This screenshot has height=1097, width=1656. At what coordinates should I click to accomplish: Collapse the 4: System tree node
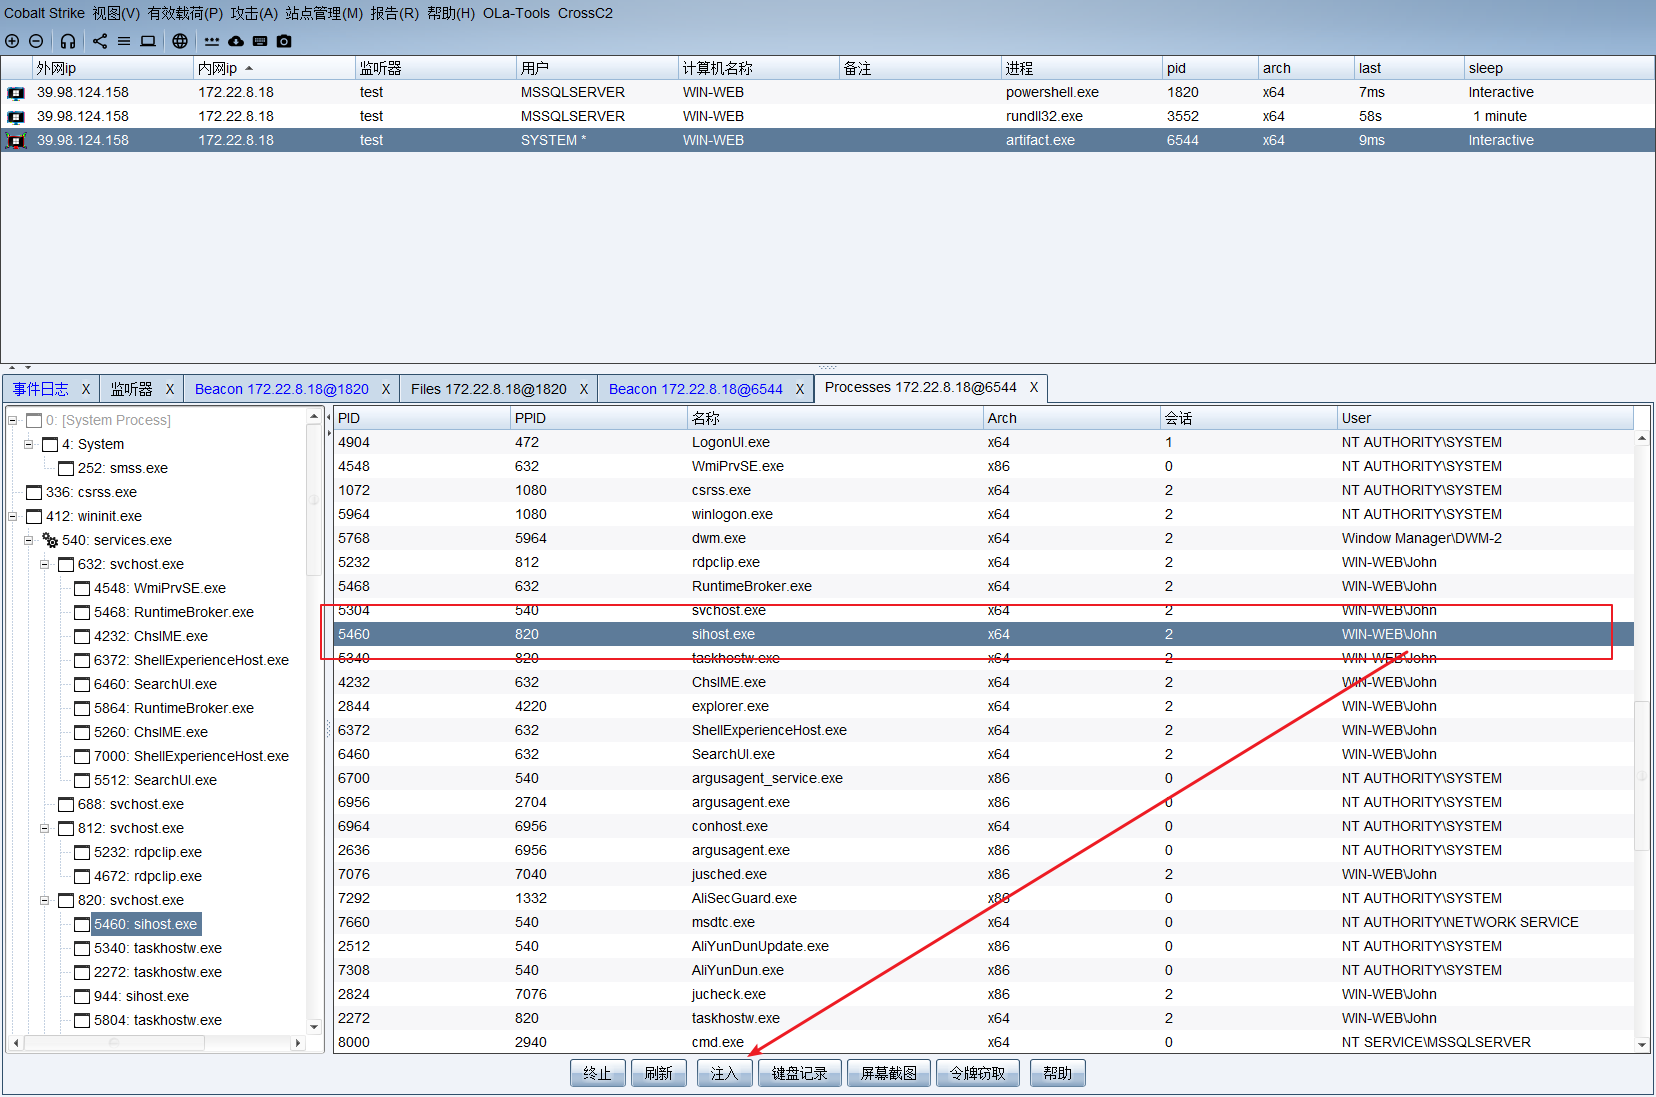point(29,444)
